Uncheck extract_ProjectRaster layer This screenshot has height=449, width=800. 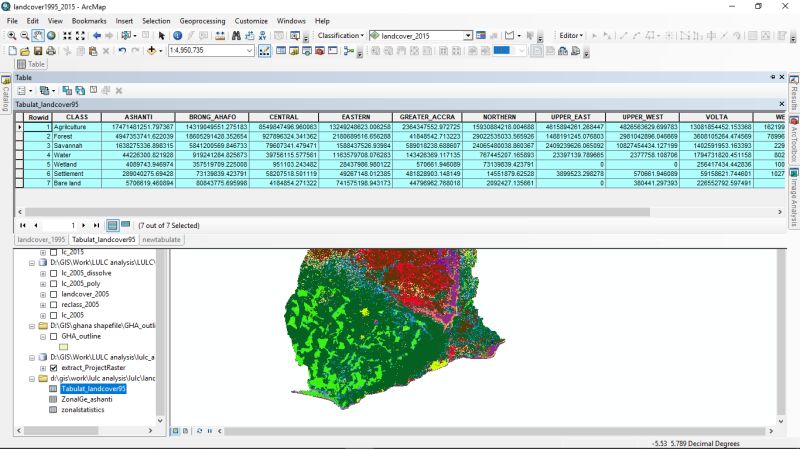point(54,367)
